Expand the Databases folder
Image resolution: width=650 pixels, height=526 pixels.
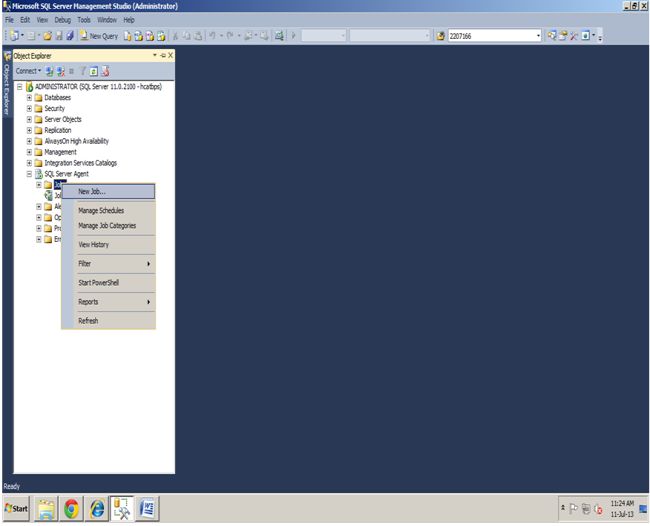point(29,98)
